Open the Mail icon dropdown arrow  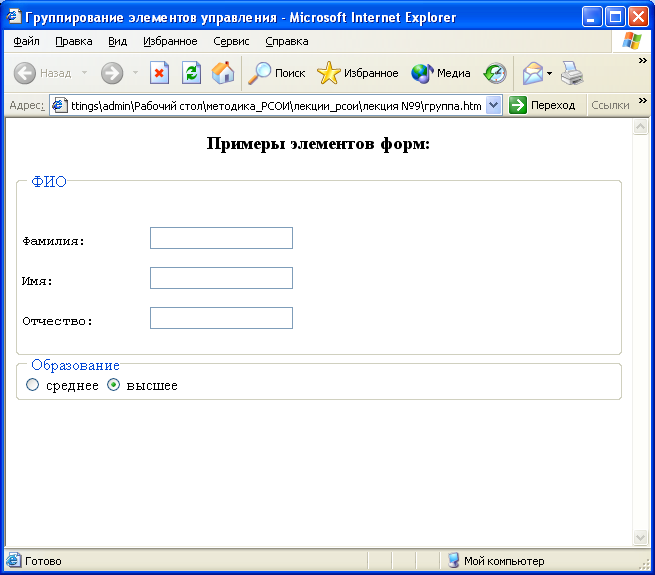coord(549,73)
